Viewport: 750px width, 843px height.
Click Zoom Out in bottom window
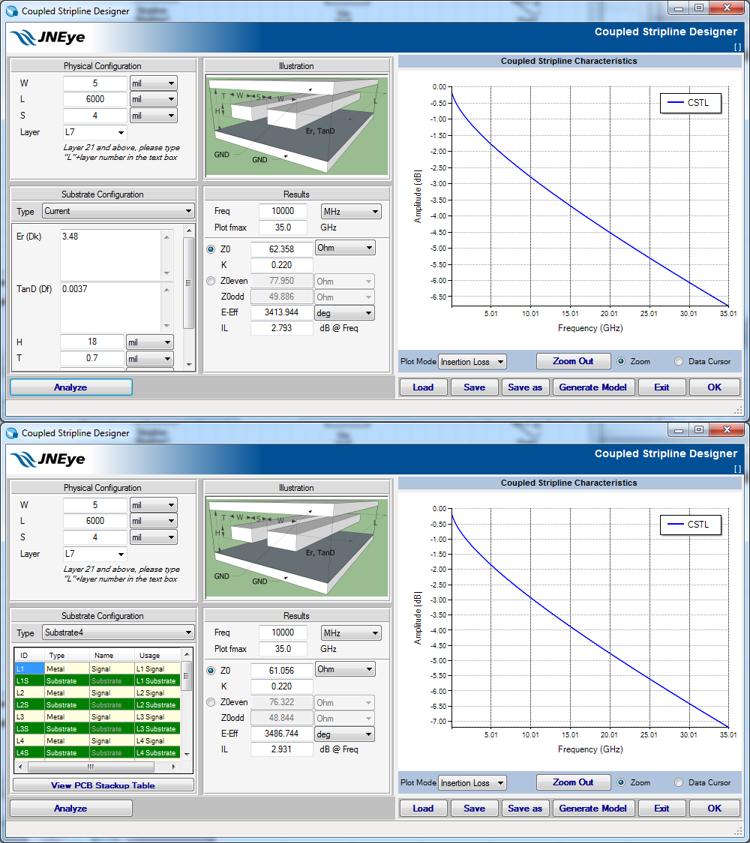(573, 783)
